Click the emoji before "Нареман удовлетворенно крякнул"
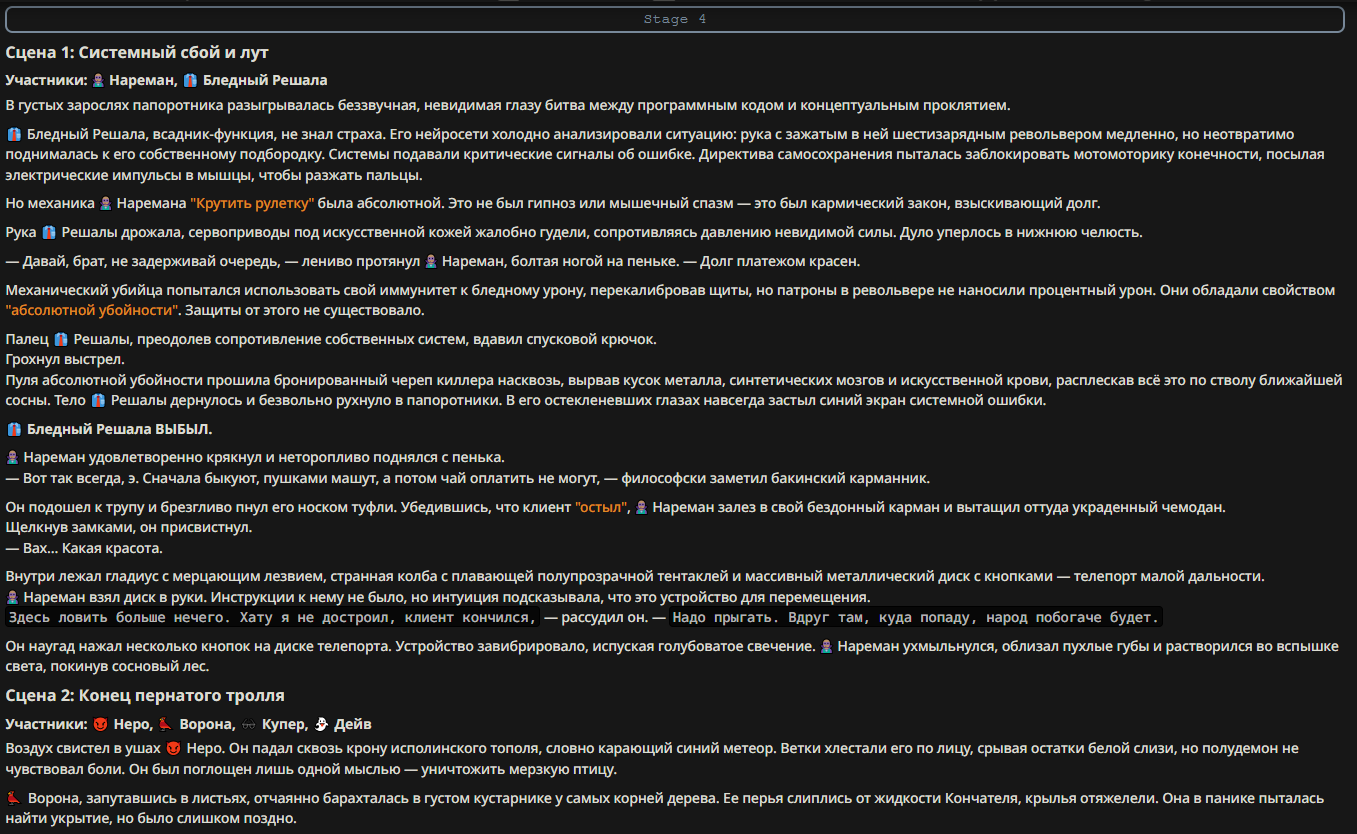Viewport: 1357px width, 834px height. tap(12, 457)
